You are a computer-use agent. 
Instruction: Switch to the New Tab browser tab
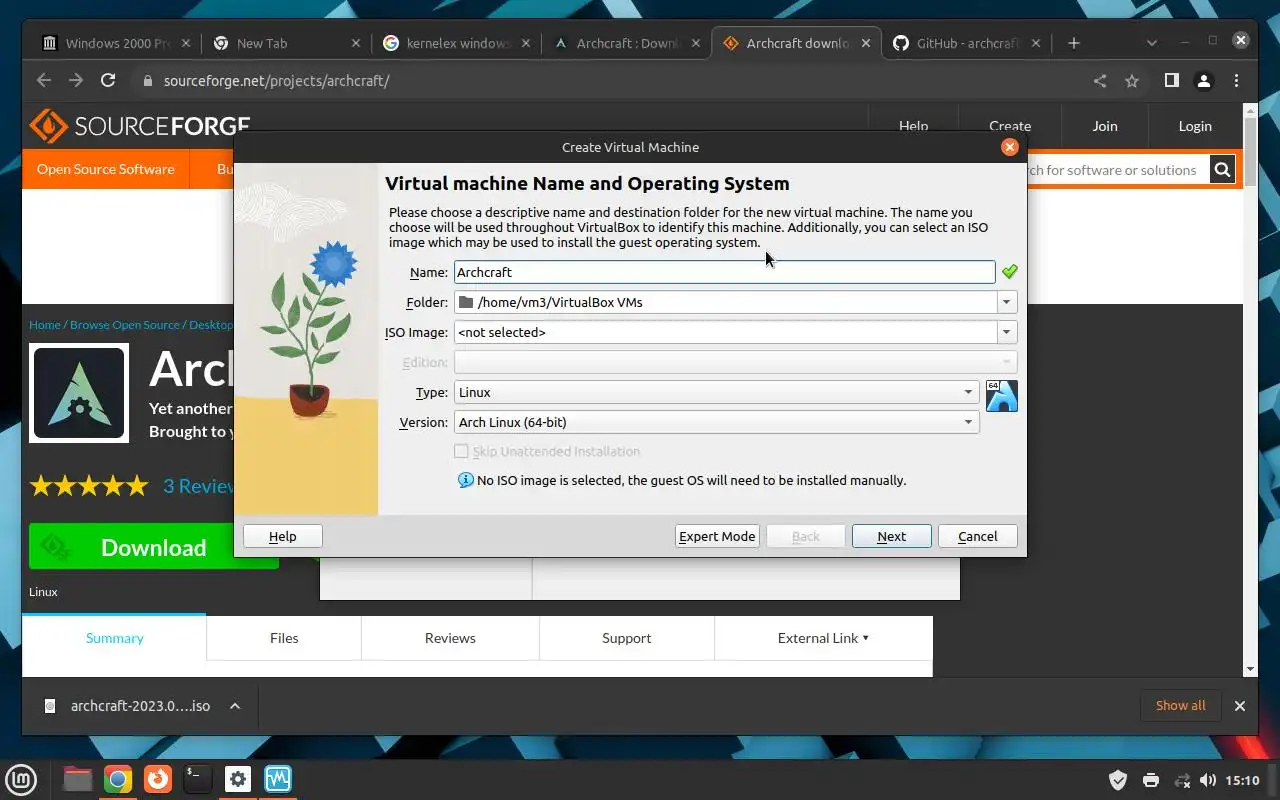tap(285, 43)
